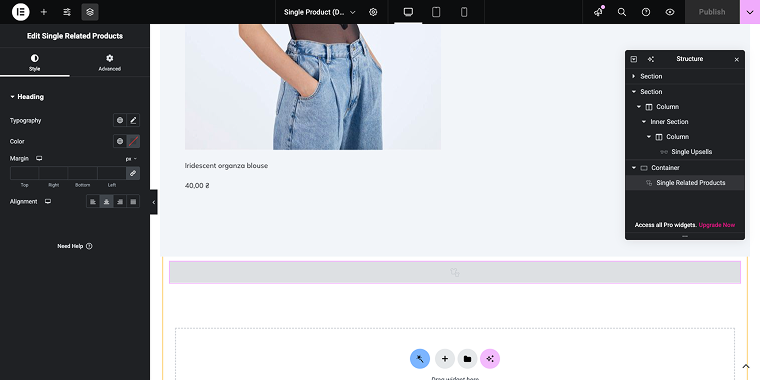Click the Structure panel bottom resize handle
760x380 pixels.
(x=685, y=236)
